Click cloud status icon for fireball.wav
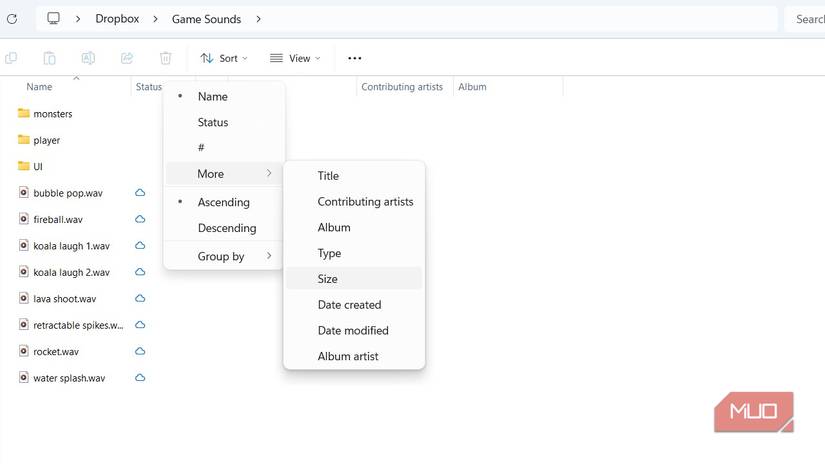 140,219
